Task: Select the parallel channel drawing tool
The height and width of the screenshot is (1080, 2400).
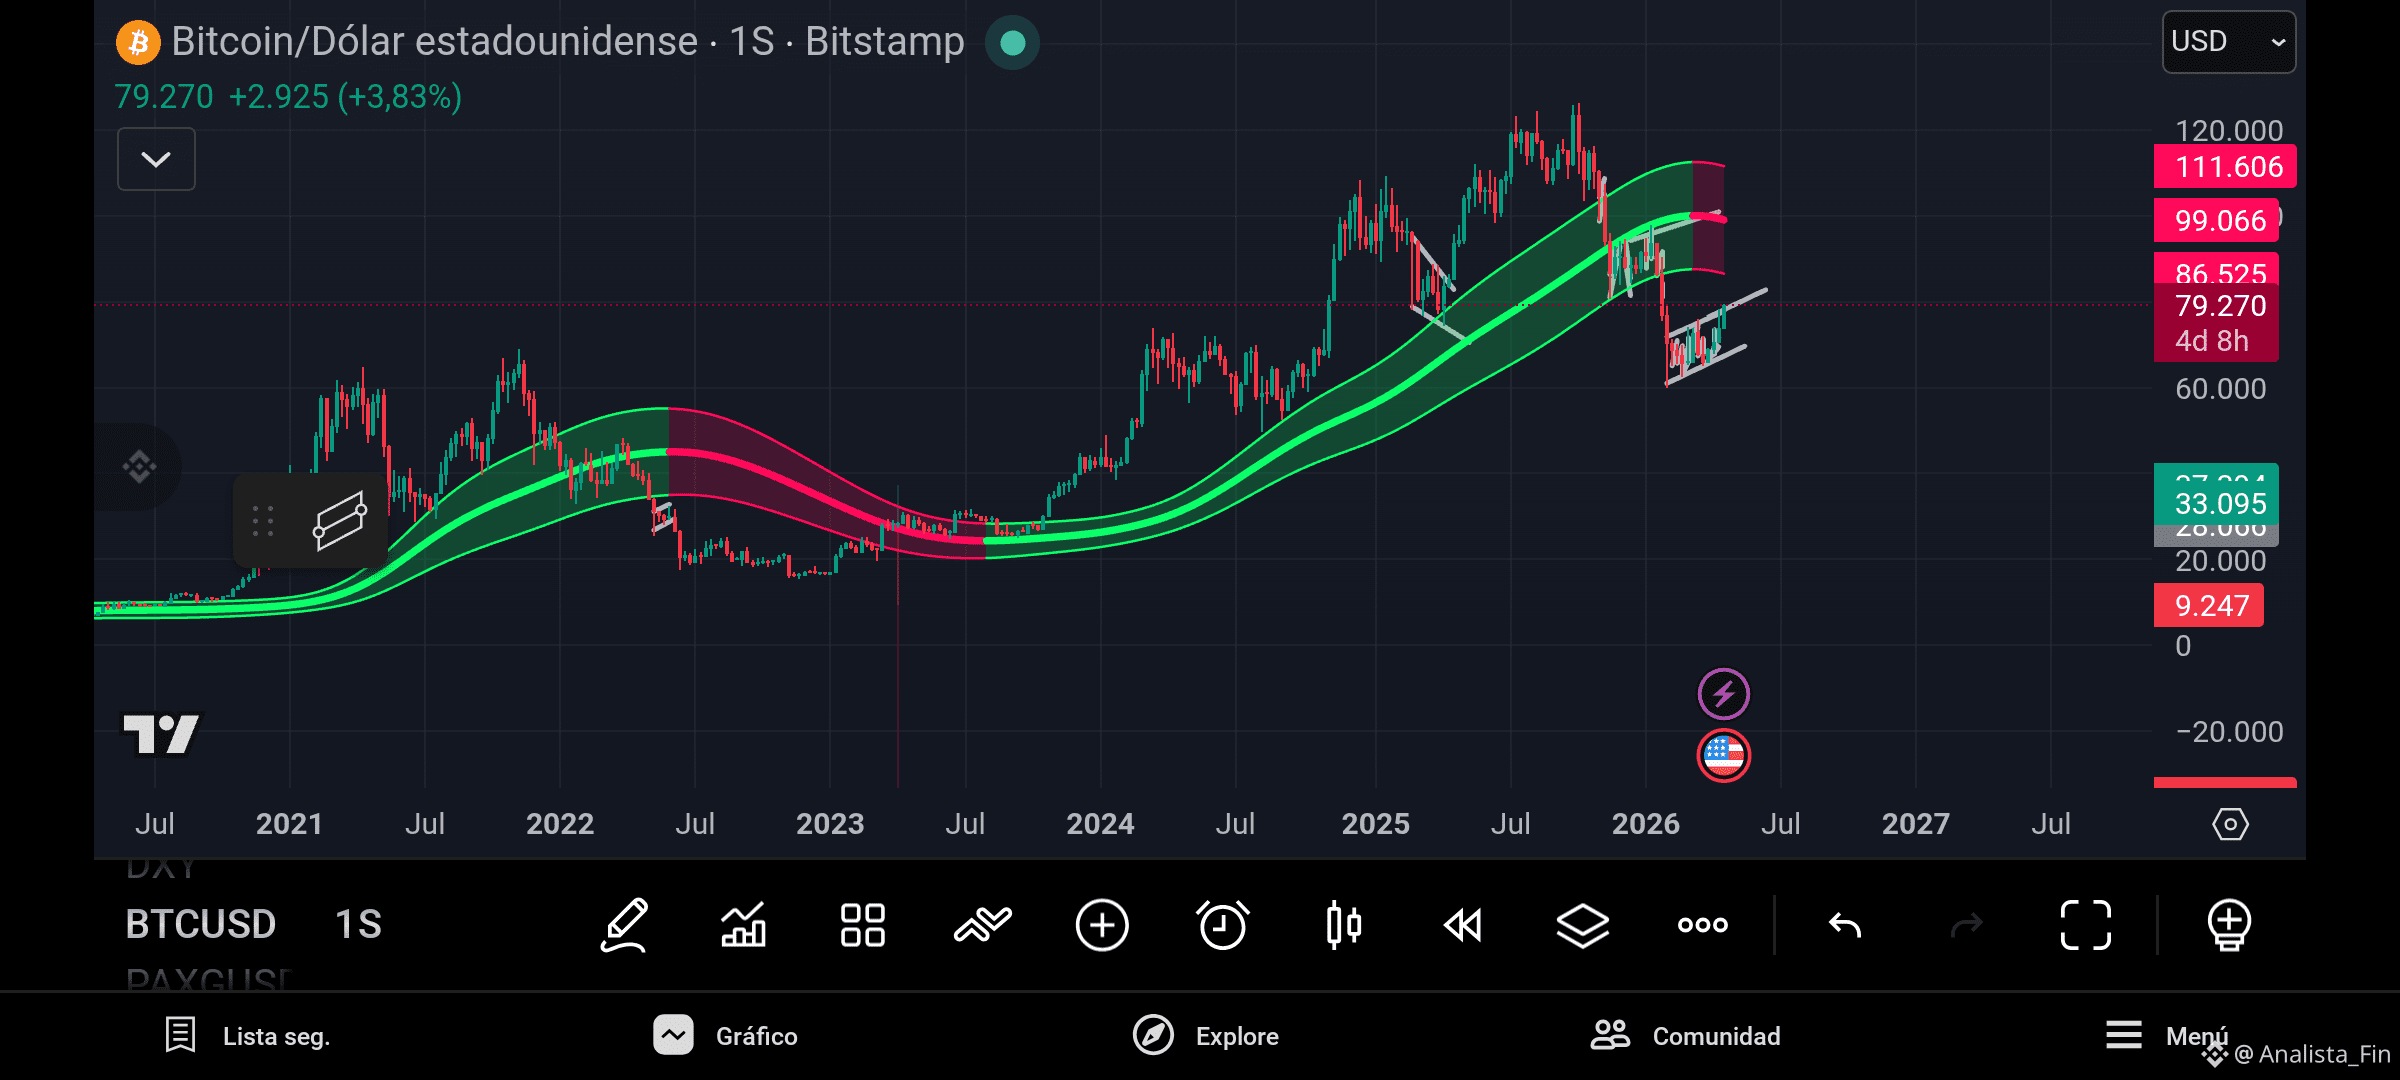Action: tap(340, 520)
